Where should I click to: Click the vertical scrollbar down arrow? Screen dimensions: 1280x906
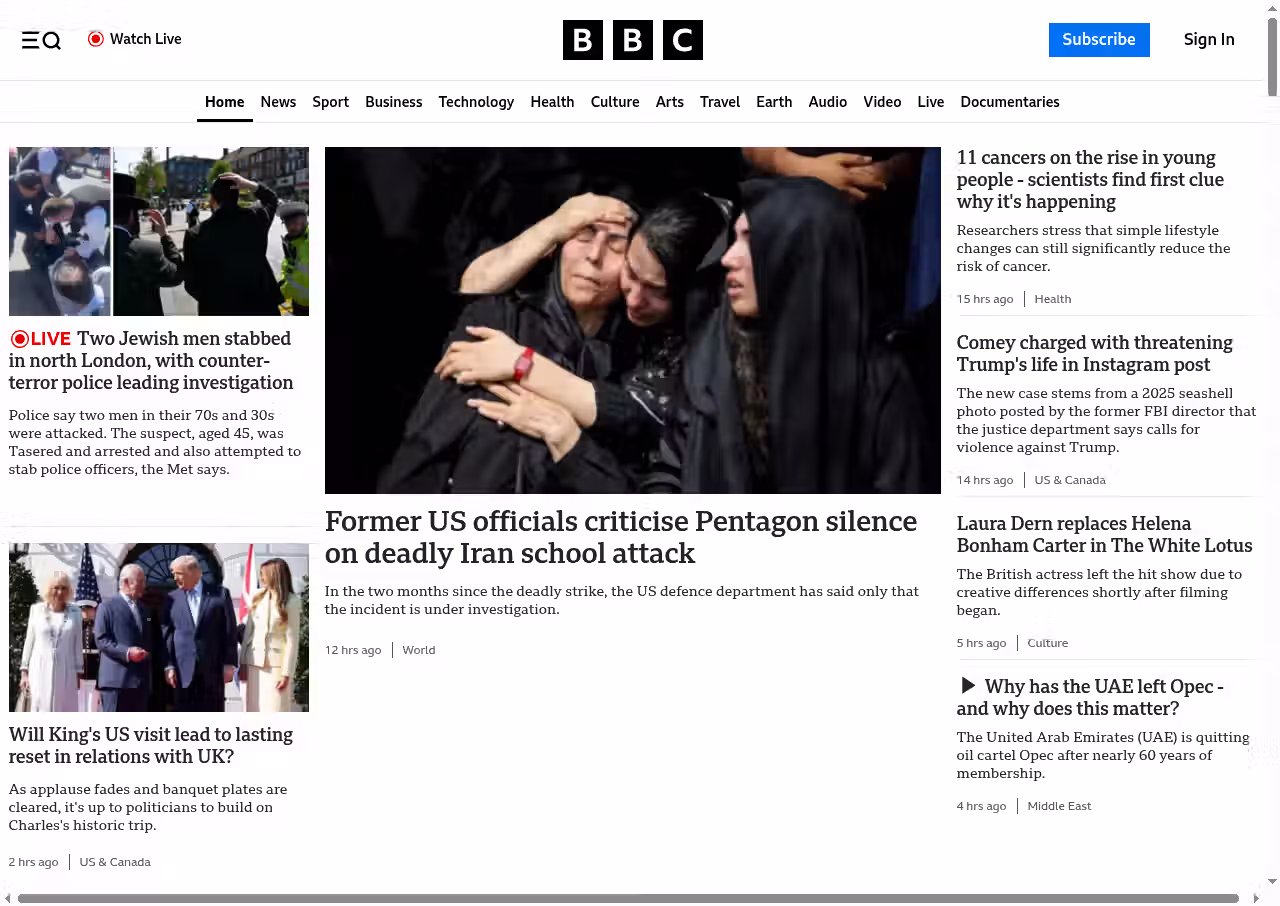[1272, 882]
